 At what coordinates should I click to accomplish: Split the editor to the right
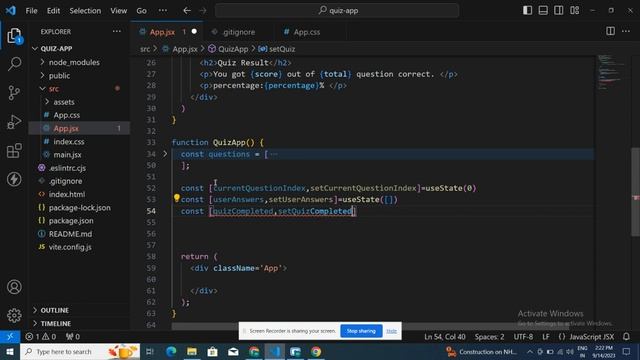click(x=610, y=31)
